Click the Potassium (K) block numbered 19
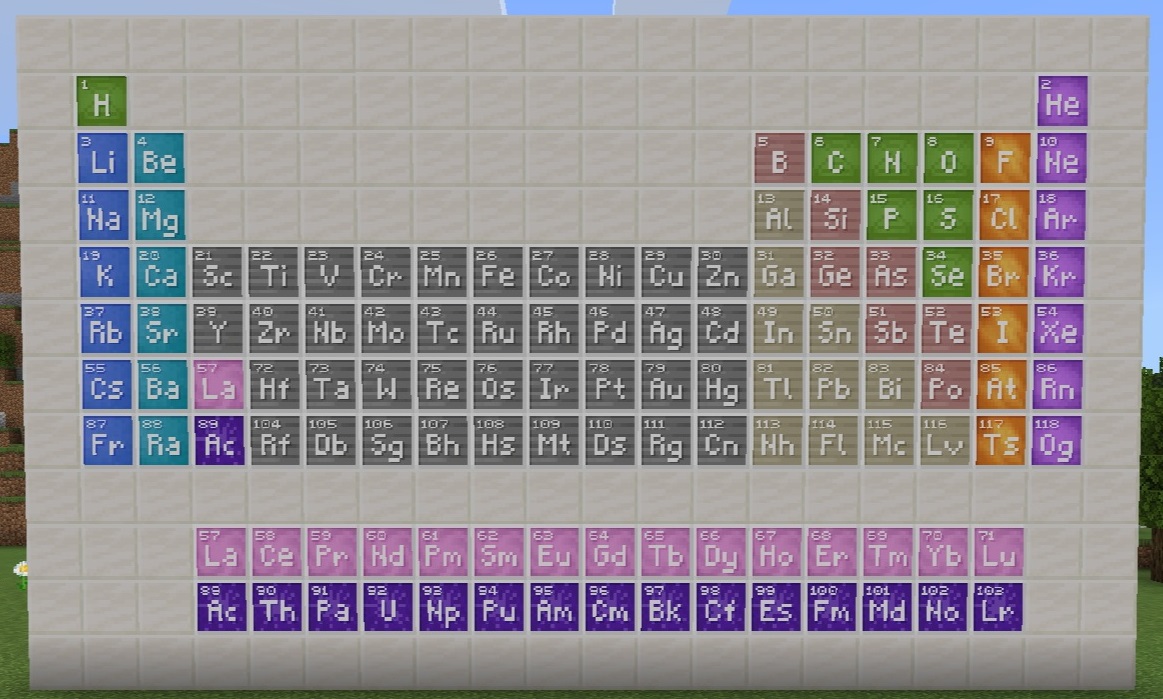Image resolution: width=1163 pixels, height=699 pixels. [x=105, y=272]
